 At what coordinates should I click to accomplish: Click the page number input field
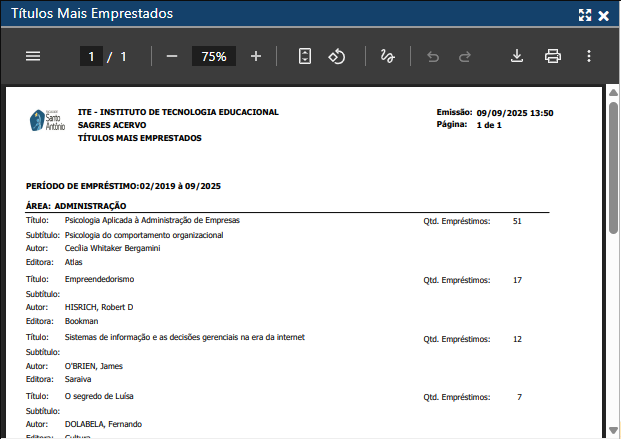click(91, 57)
